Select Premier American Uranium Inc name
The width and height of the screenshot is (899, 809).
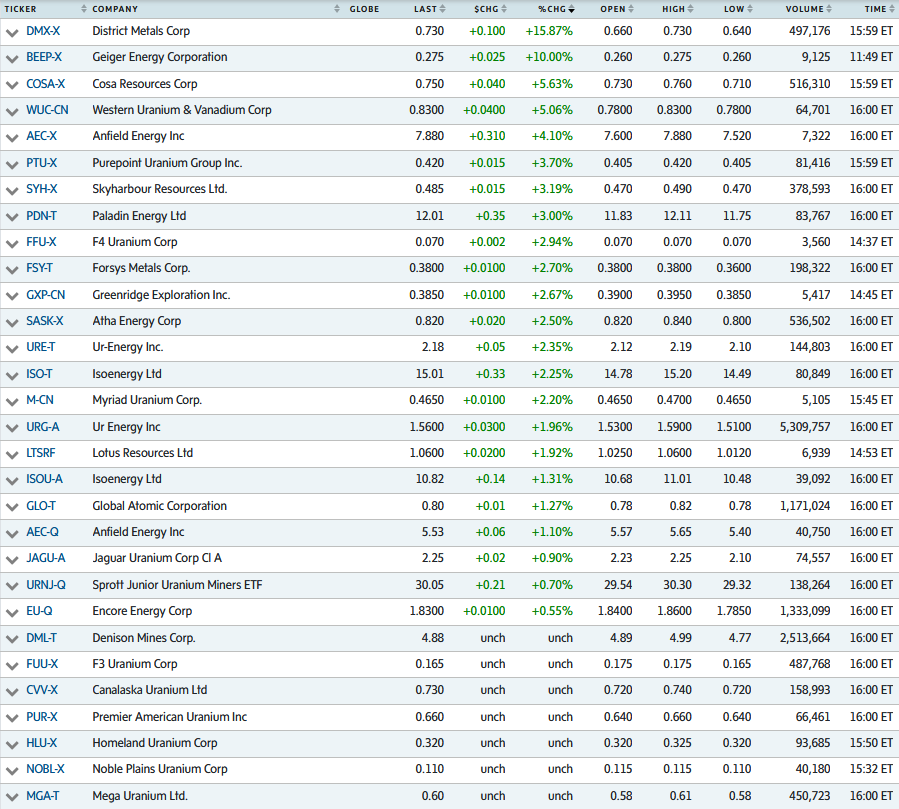pos(170,717)
